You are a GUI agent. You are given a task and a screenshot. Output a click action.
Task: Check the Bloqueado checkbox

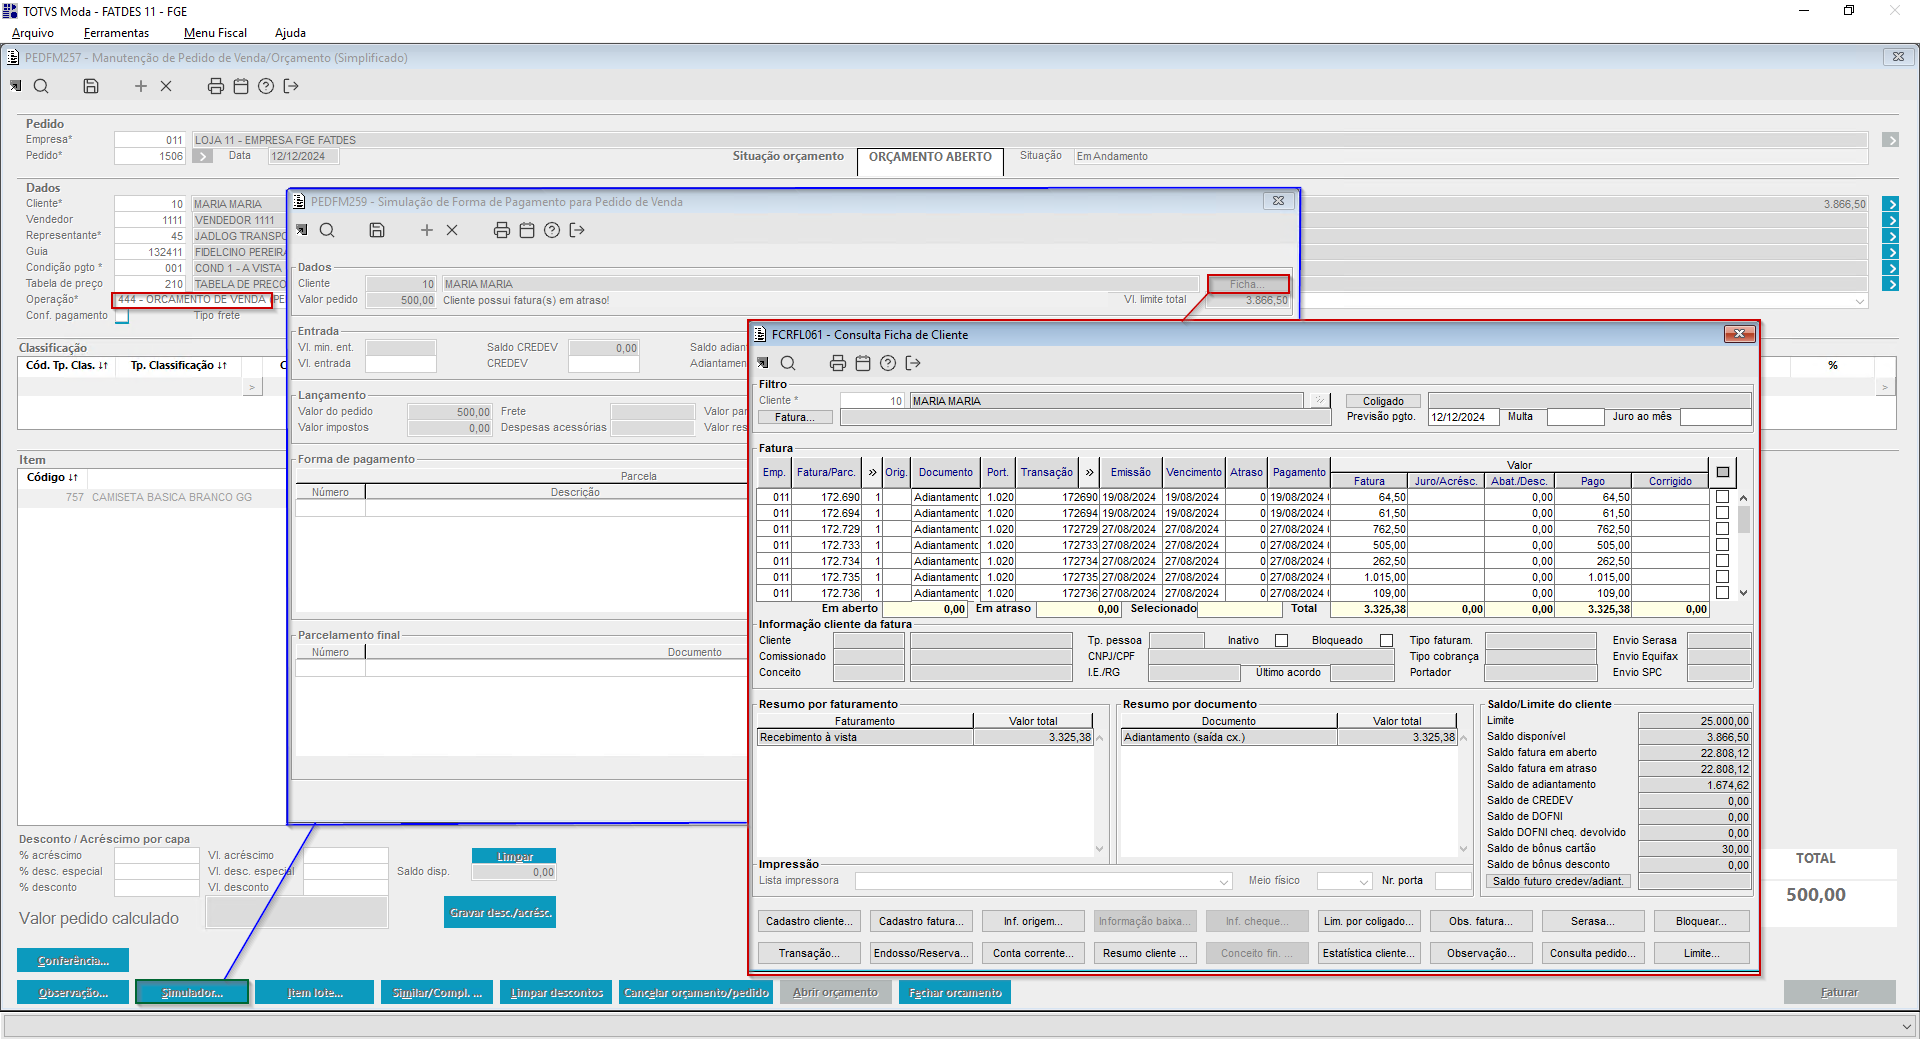click(1386, 641)
